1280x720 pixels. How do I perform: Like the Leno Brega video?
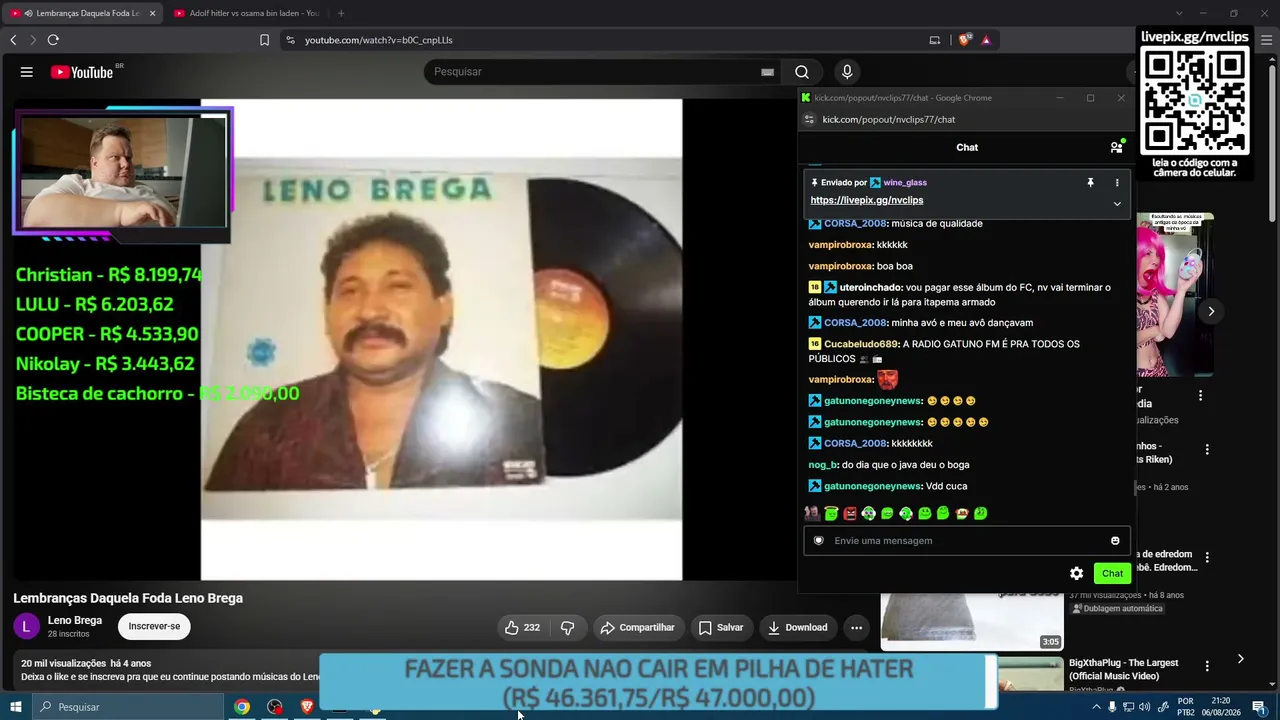522,628
